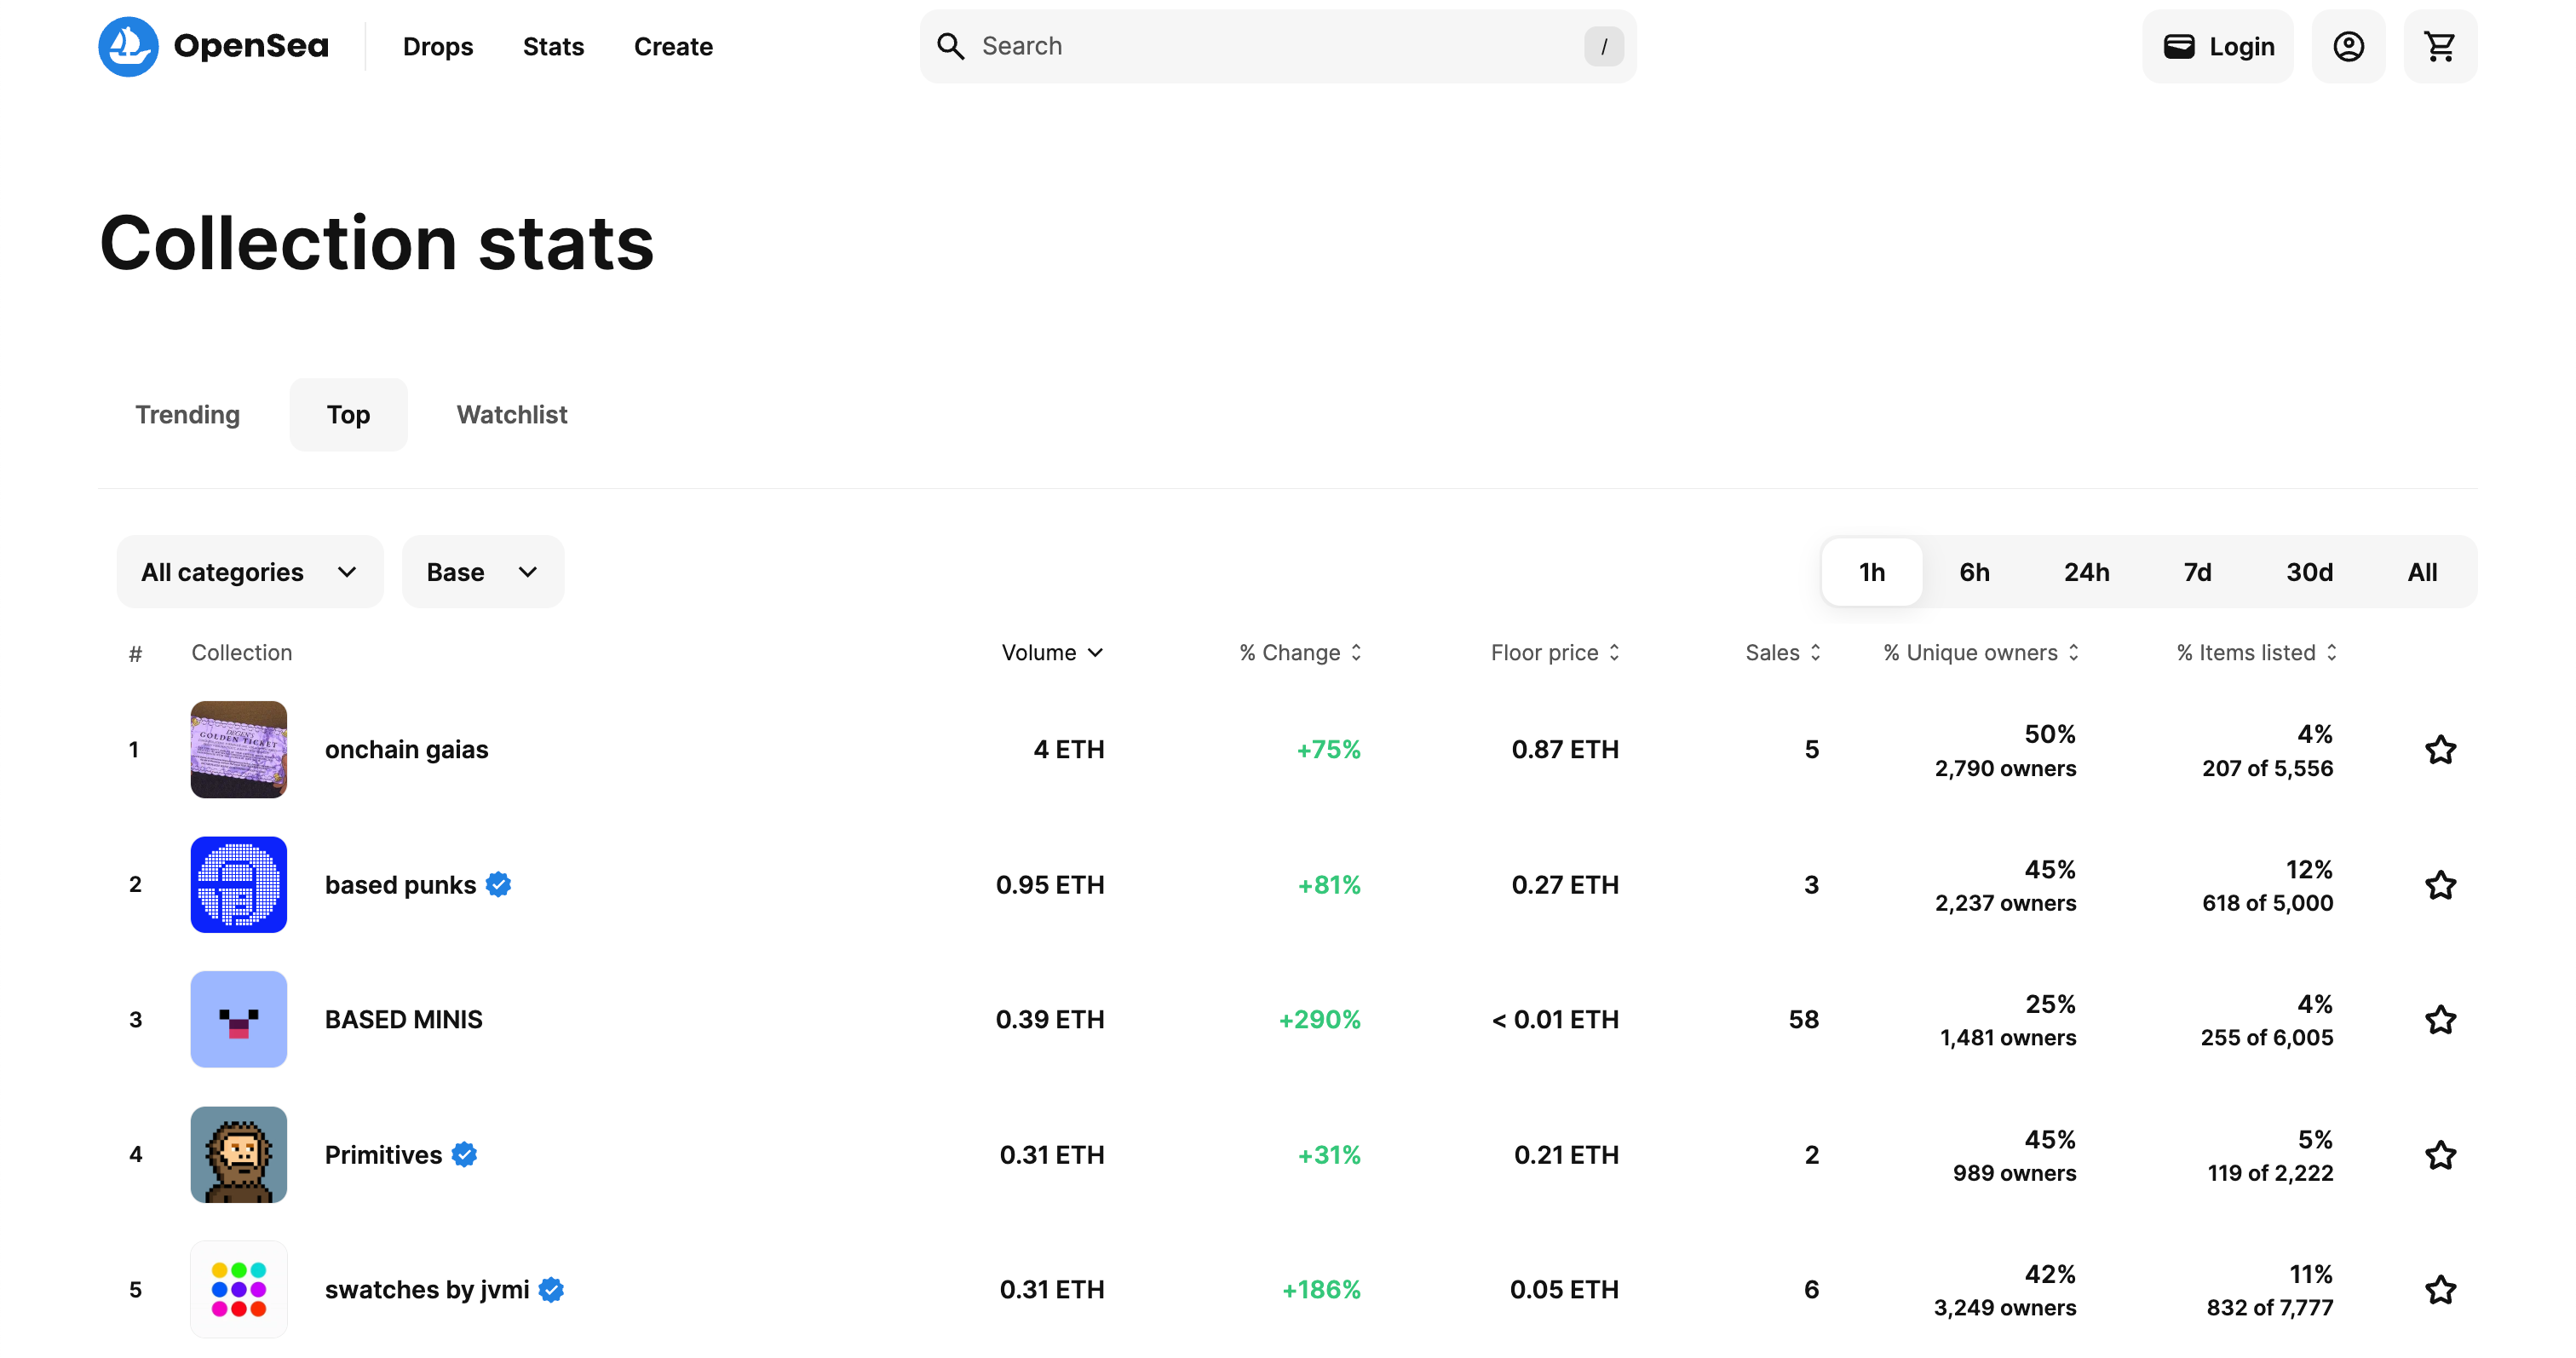Viewport: 2576px width, 1358px height.
Task: Click the +186% change value
Action: tap(1321, 1290)
